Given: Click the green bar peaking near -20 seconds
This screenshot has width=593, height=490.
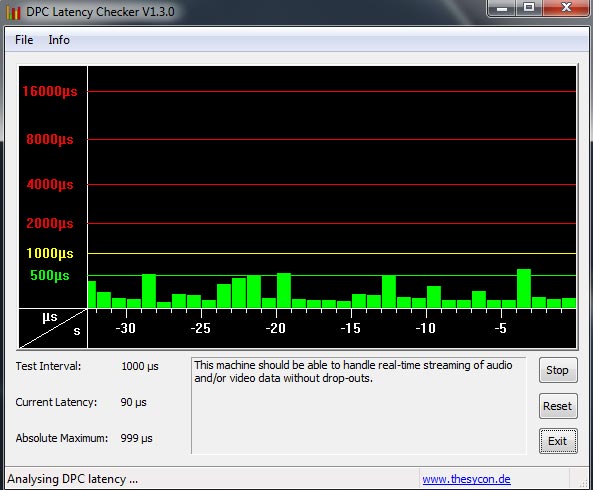Looking at the screenshot, I should click(284, 290).
